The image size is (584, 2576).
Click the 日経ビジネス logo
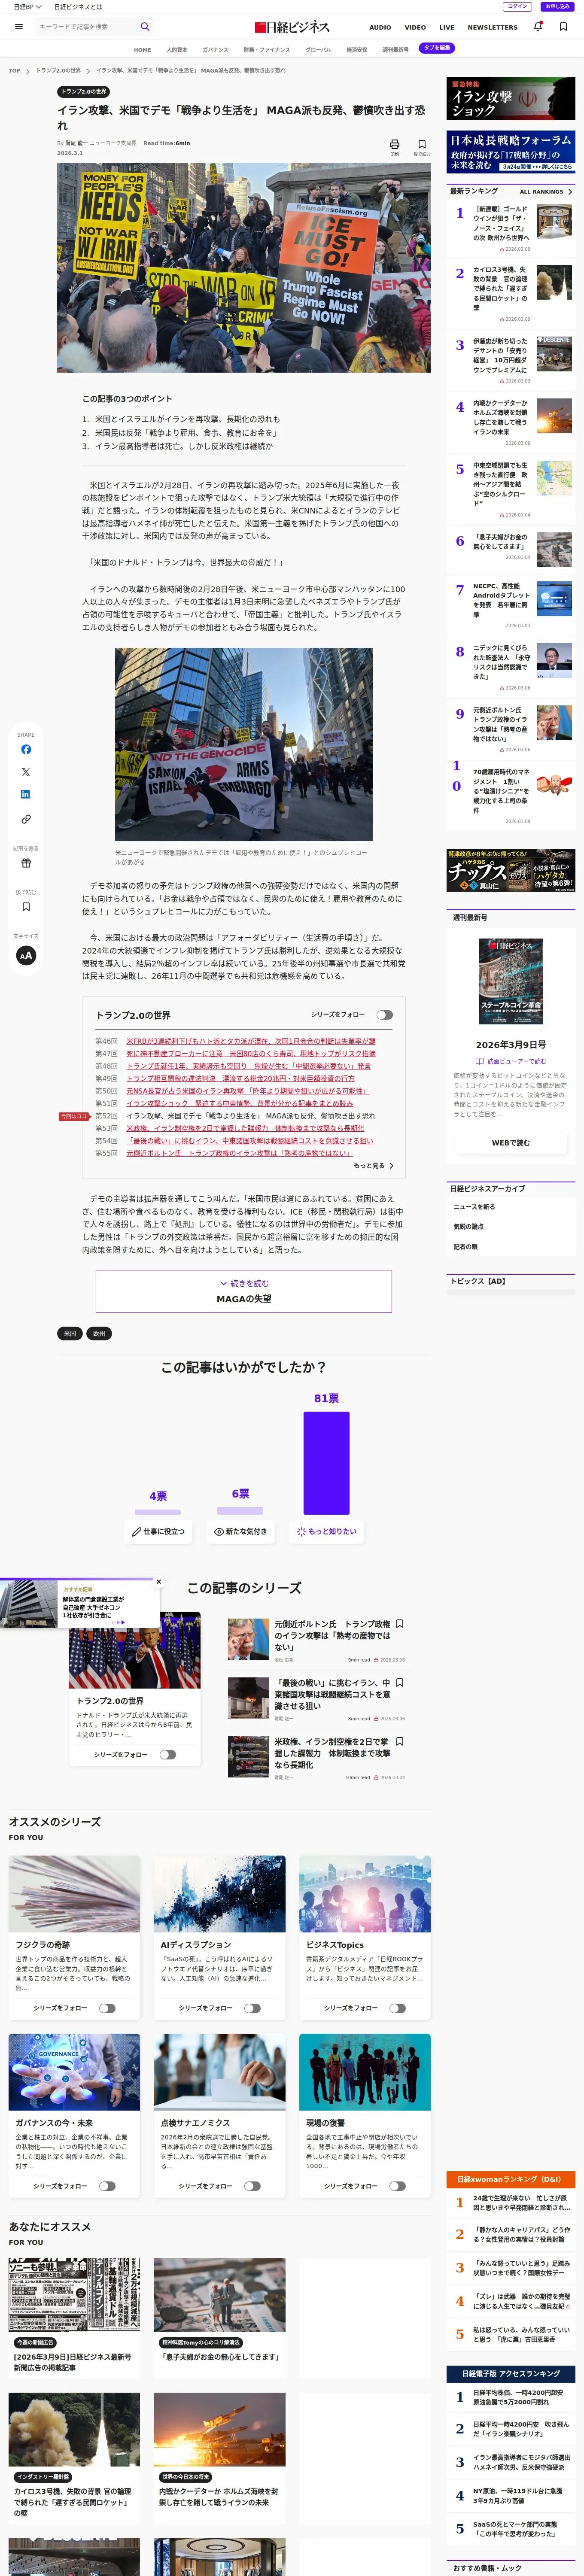(291, 27)
